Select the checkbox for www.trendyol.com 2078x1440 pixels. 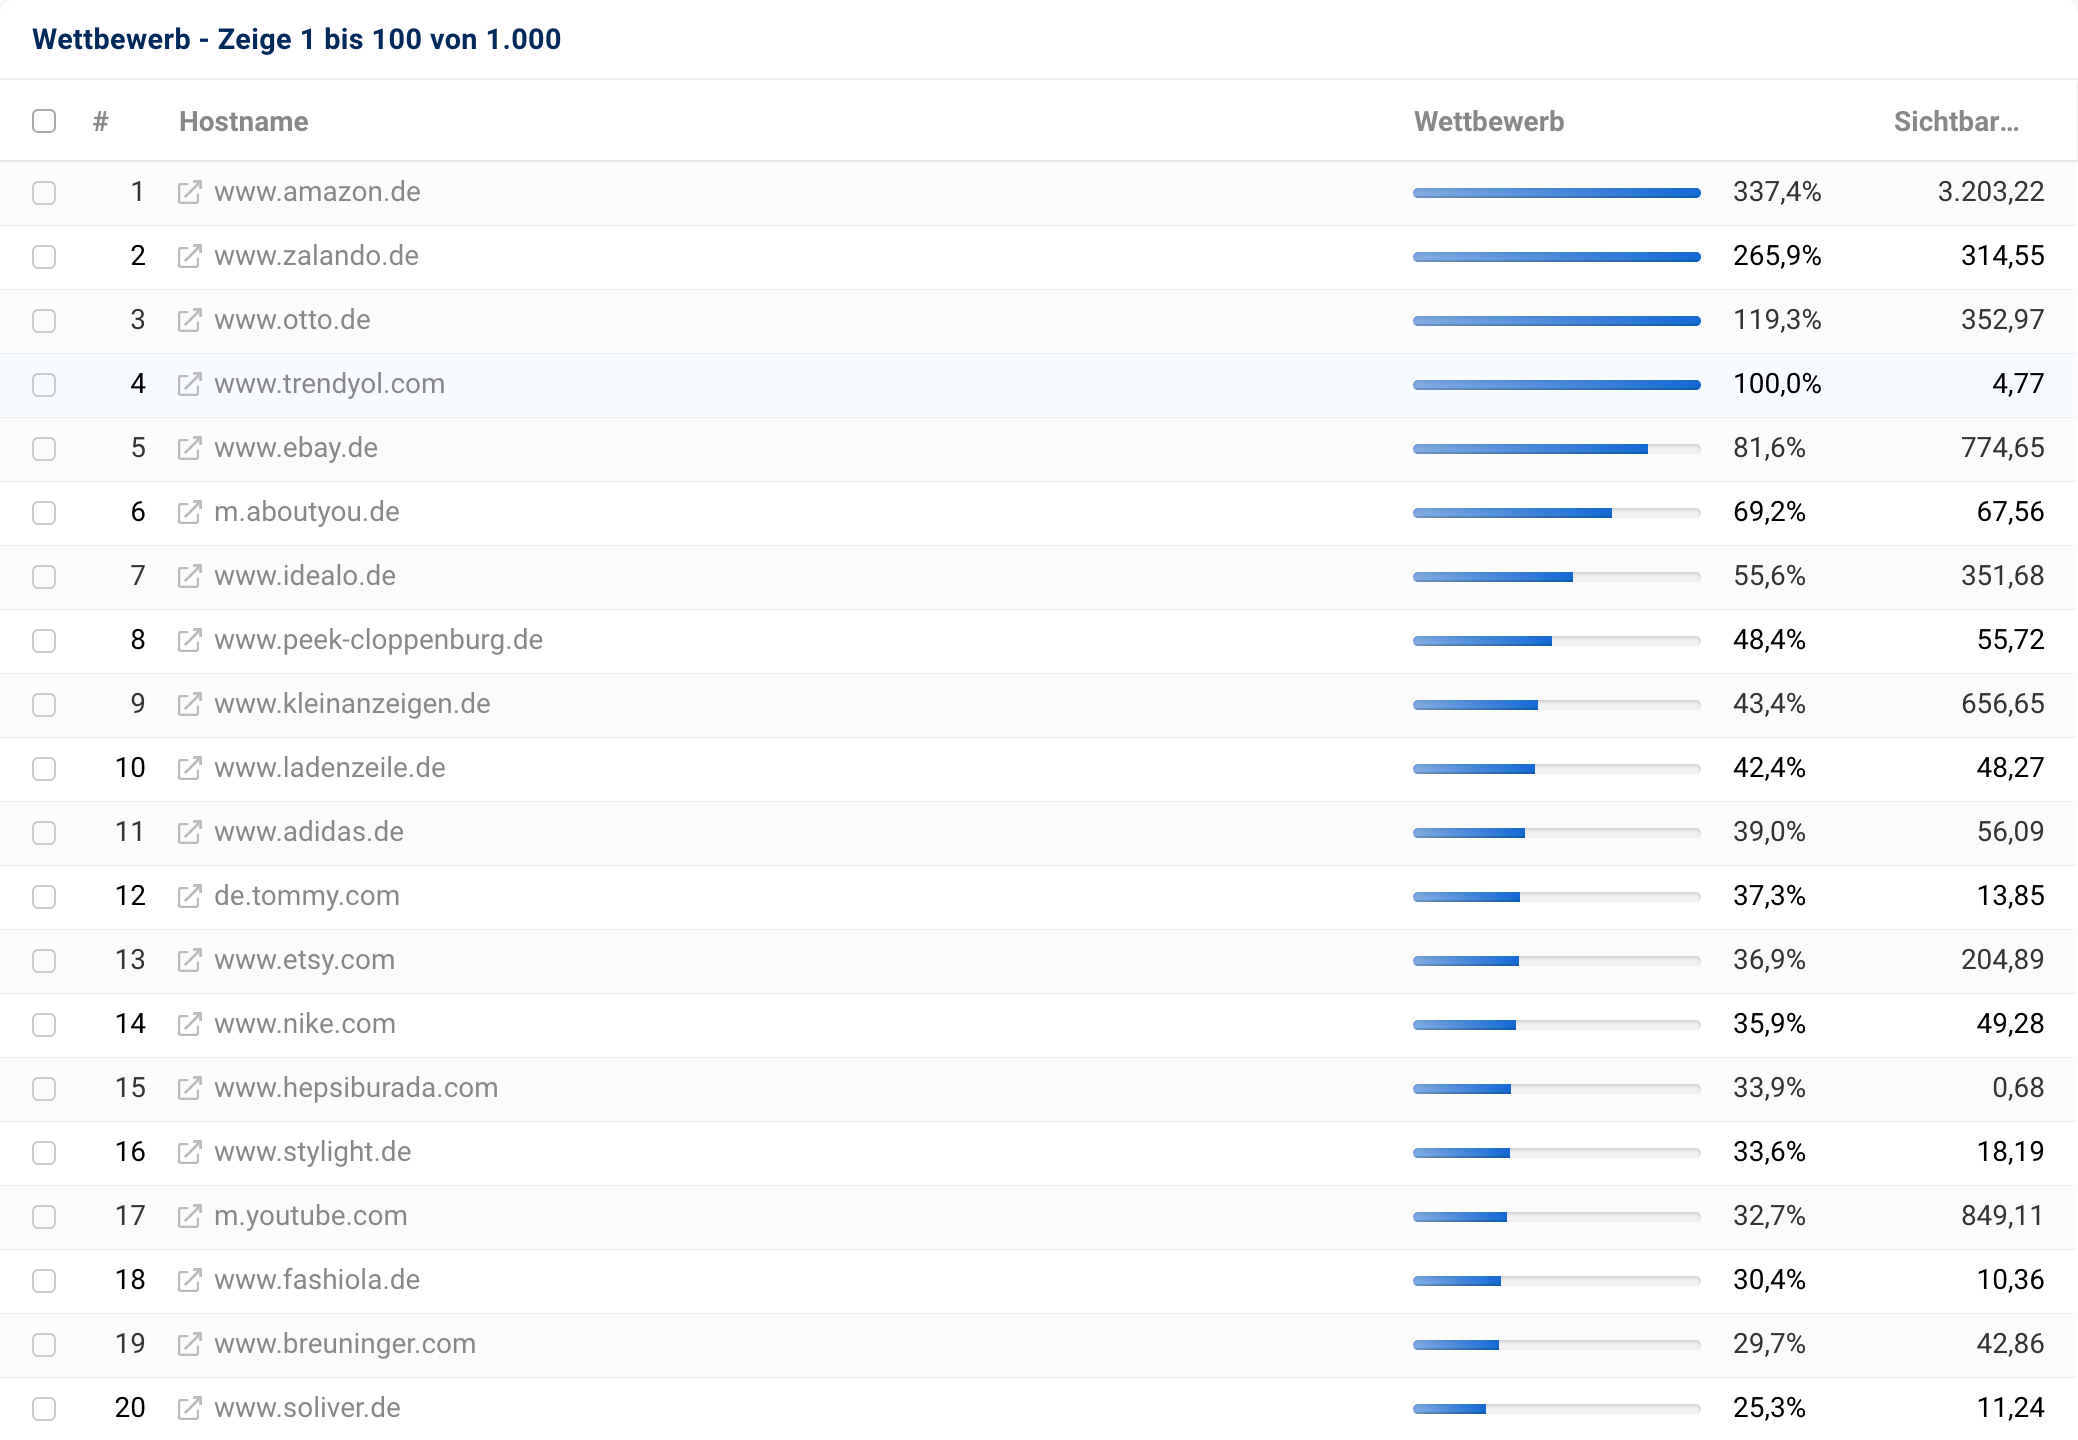44,384
